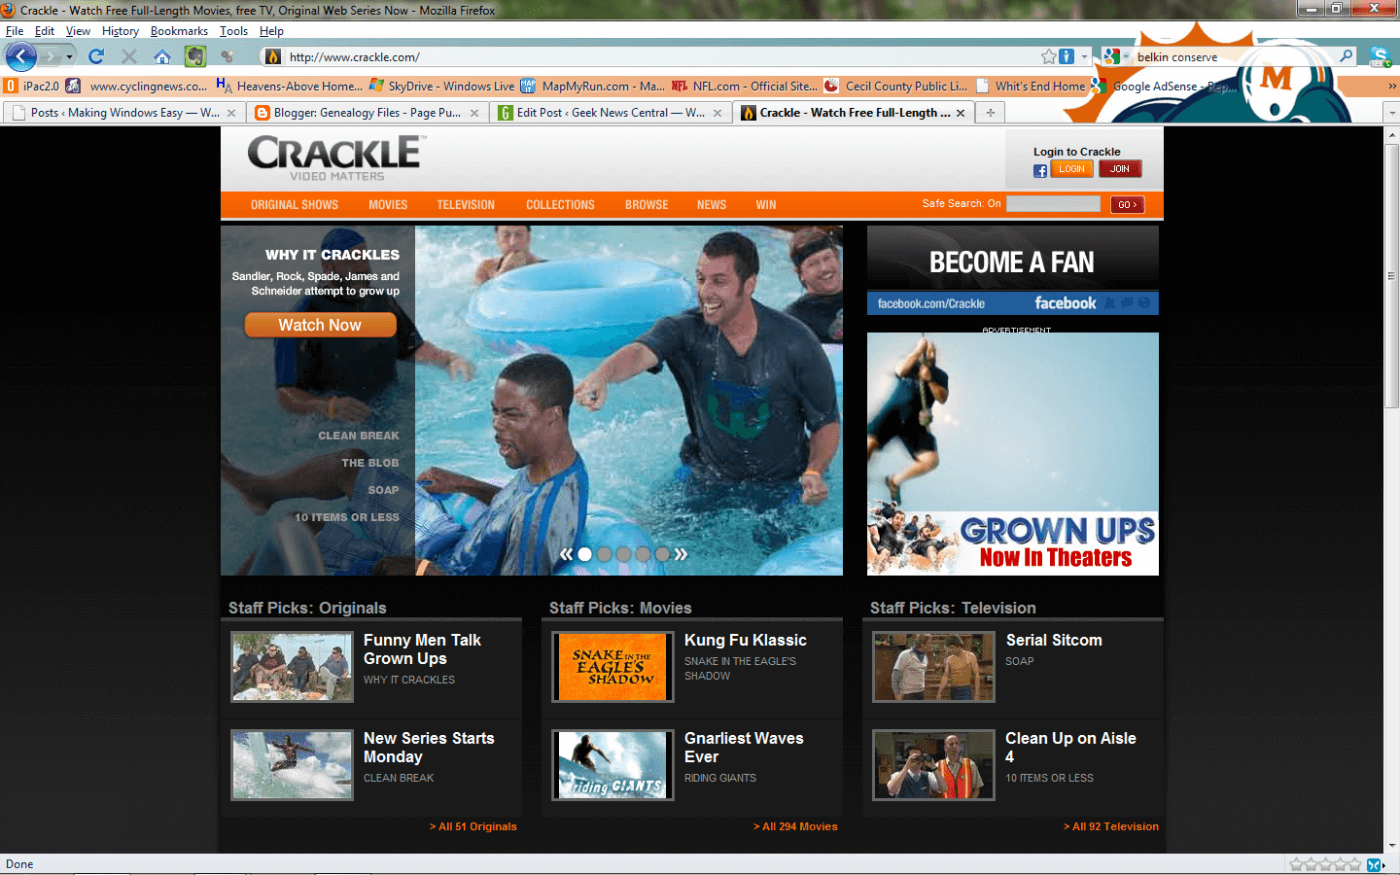Screen dimensions: 1400x875
Task: Go to previous slide with double-left arrows
Action: [566, 554]
